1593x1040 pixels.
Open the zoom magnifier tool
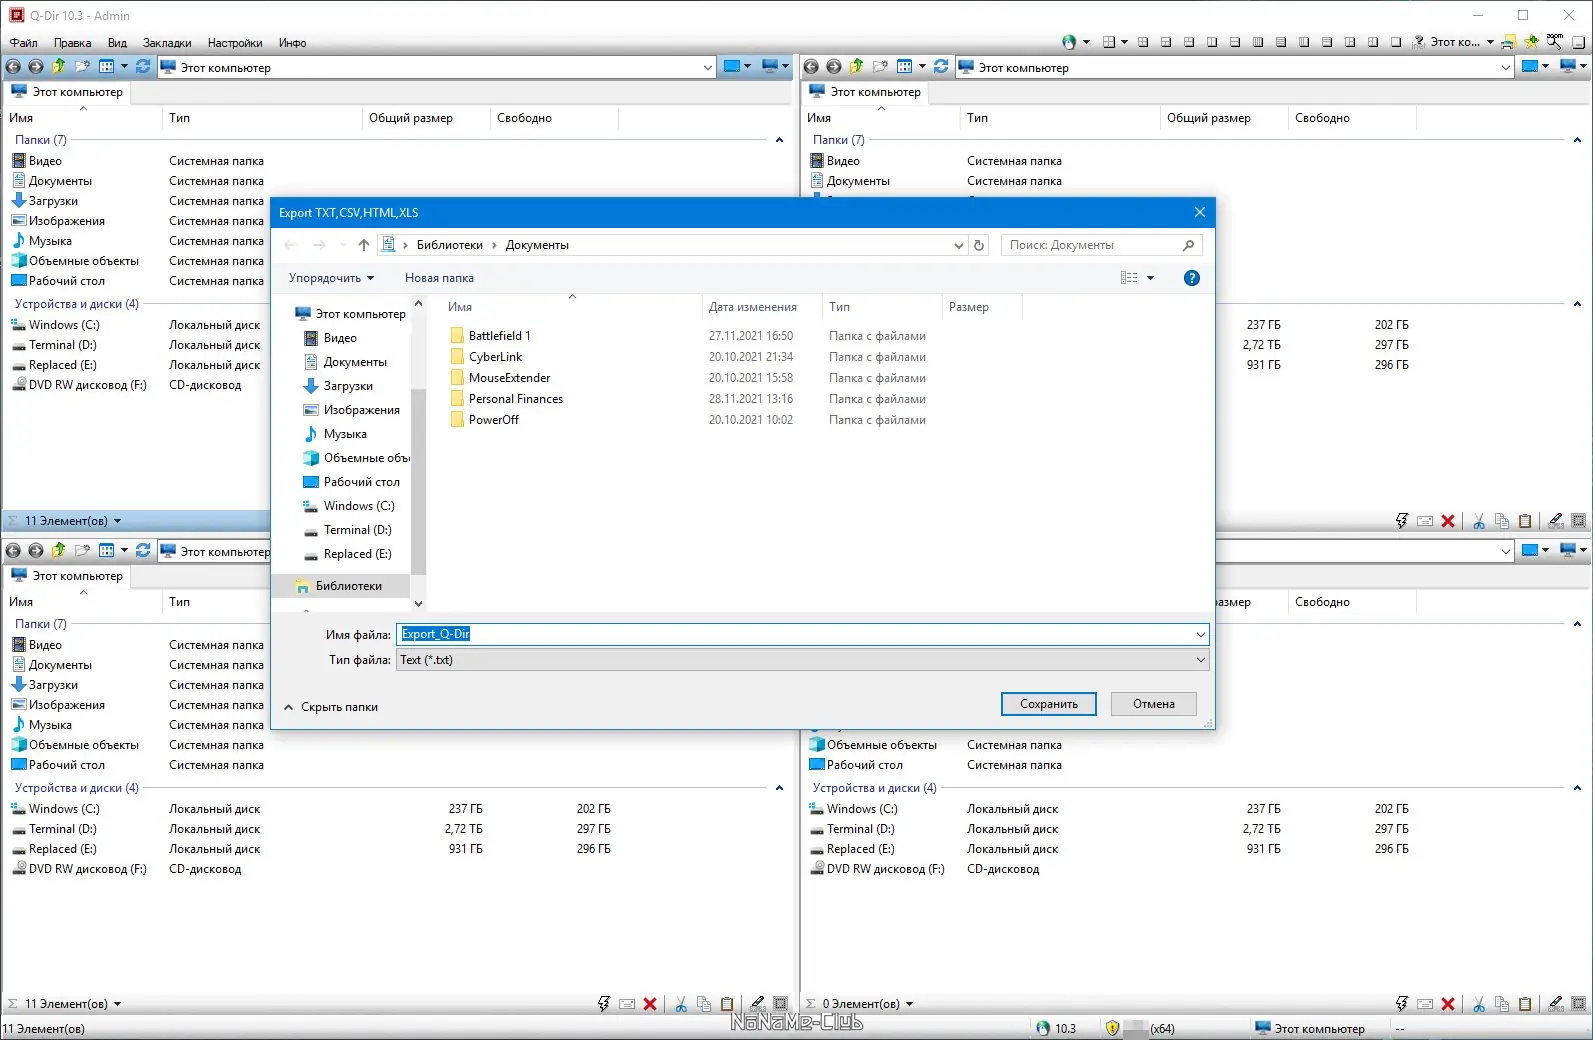[x=1555, y=42]
